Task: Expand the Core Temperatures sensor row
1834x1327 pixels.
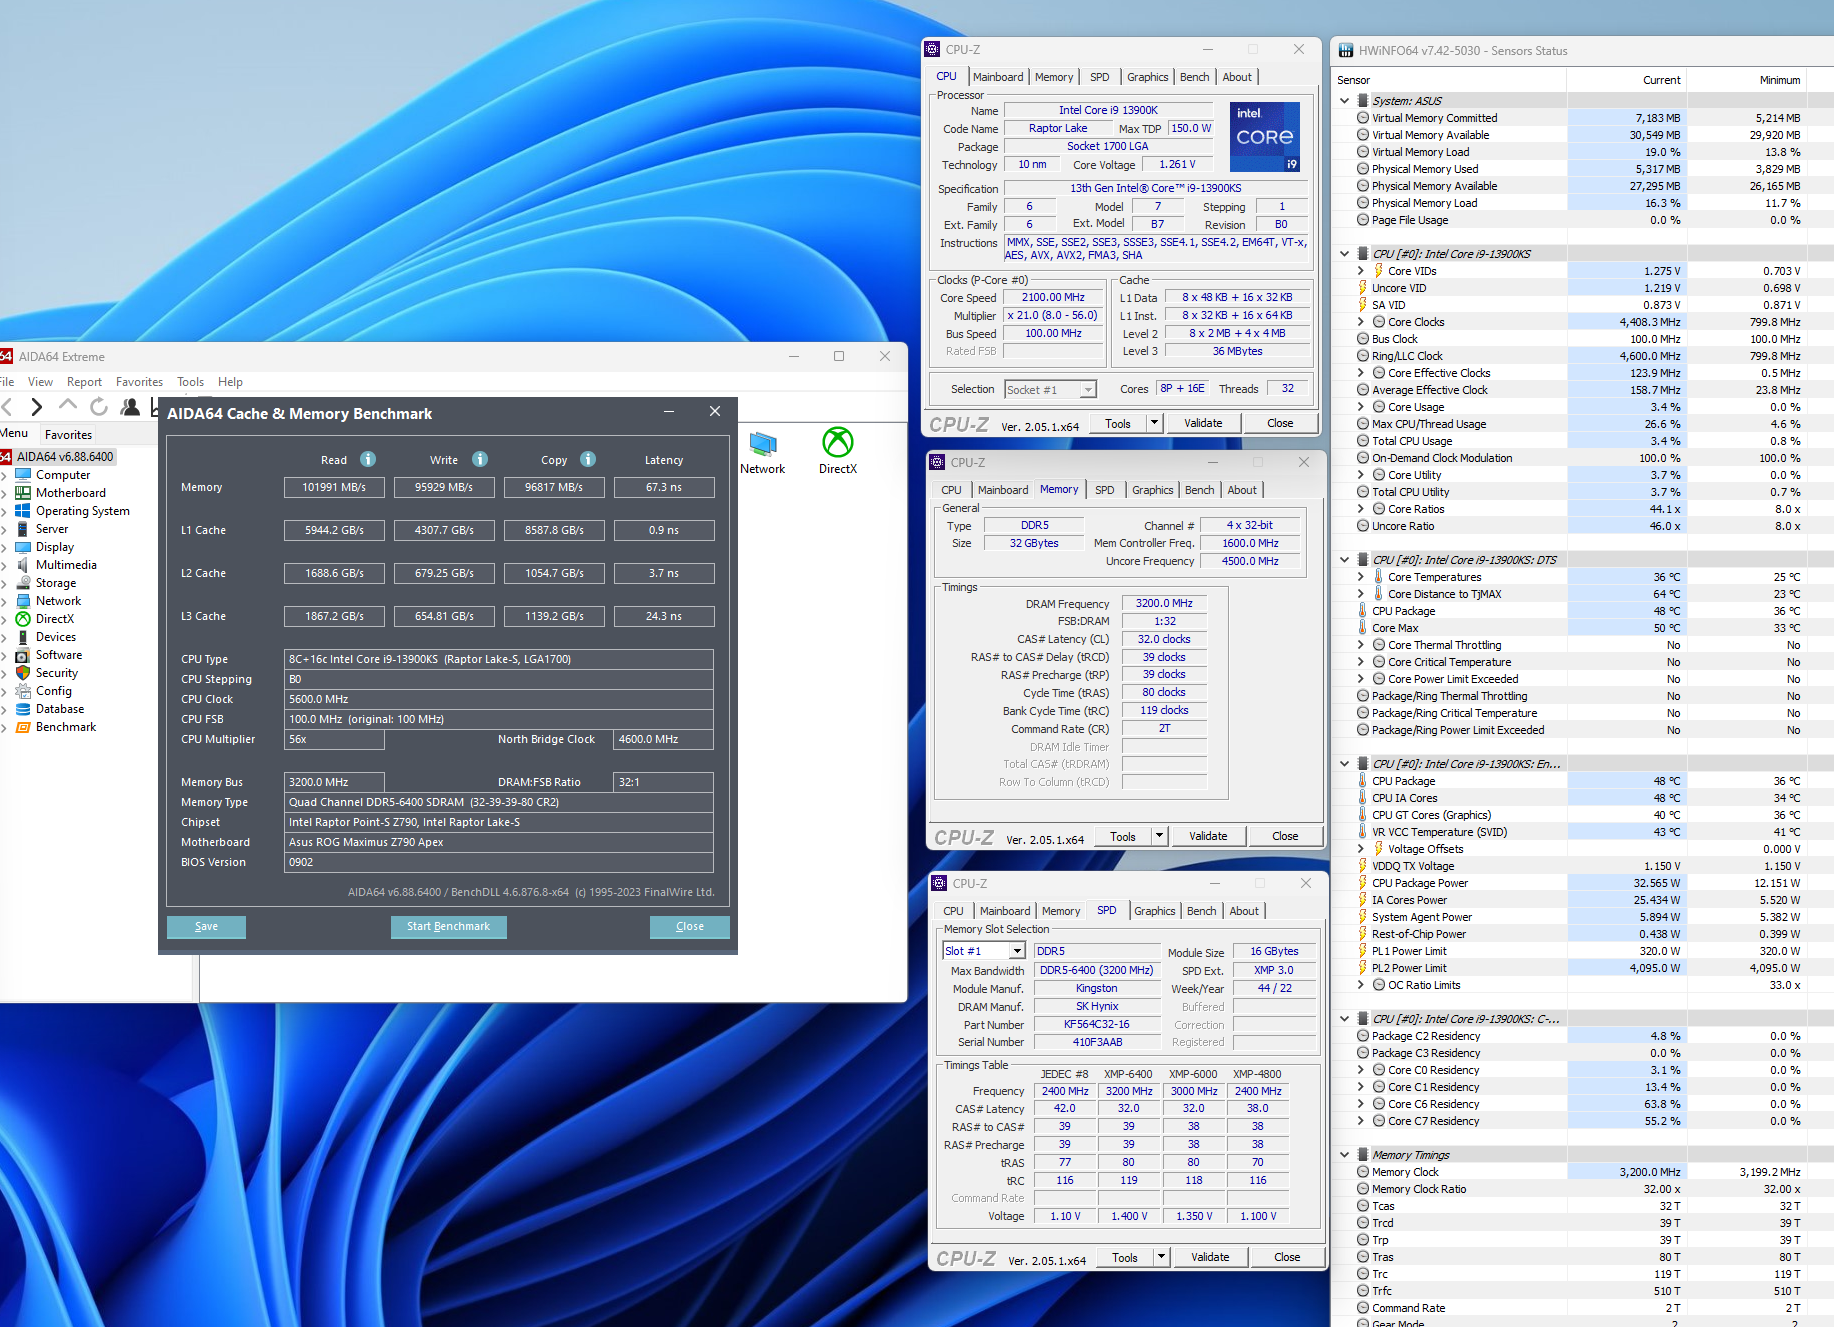Action: 1361,577
